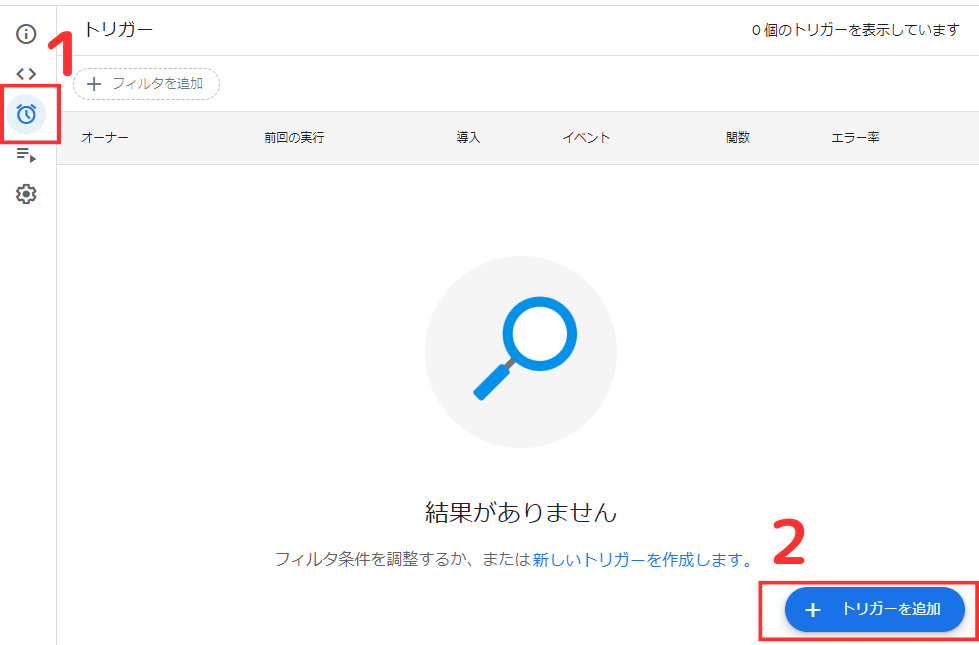Select the Triggers clock icon in sidebar
The image size is (979, 645).
pyautogui.click(x=25, y=113)
